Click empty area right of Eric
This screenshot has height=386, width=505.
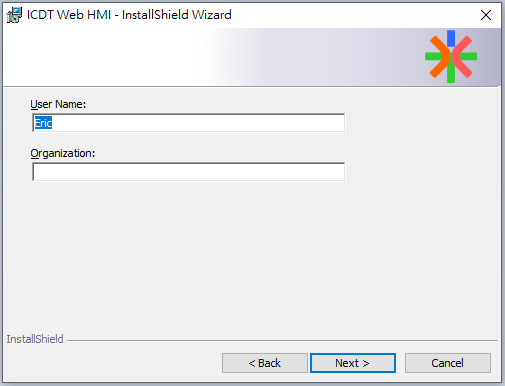point(198,123)
